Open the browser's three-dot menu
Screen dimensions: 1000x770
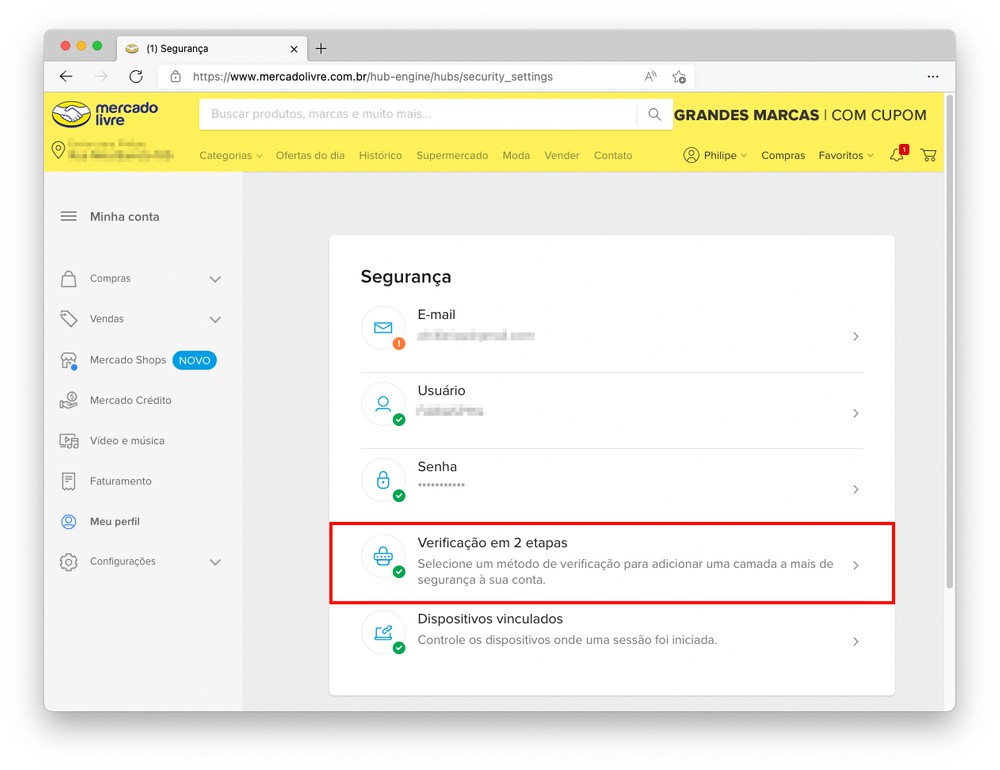point(932,76)
